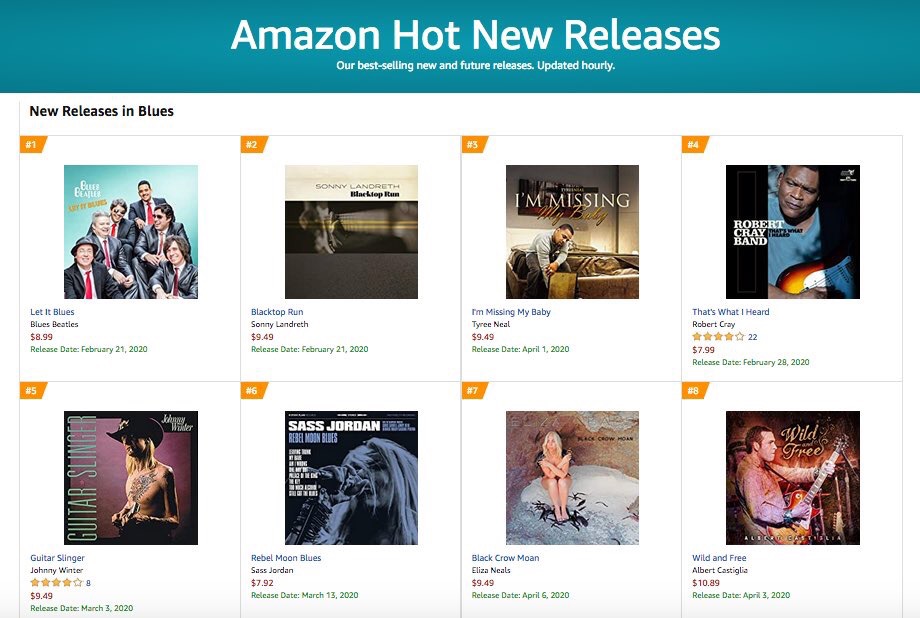Click the I'm Missing My Baby cover art
This screenshot has height=618, width=920.
tap(572, 232)
